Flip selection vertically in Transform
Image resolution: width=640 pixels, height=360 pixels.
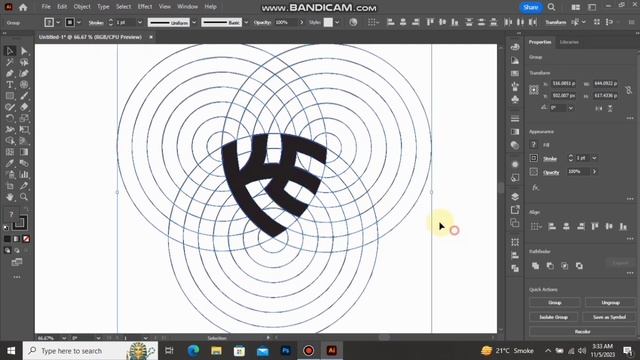click(610, 108)
